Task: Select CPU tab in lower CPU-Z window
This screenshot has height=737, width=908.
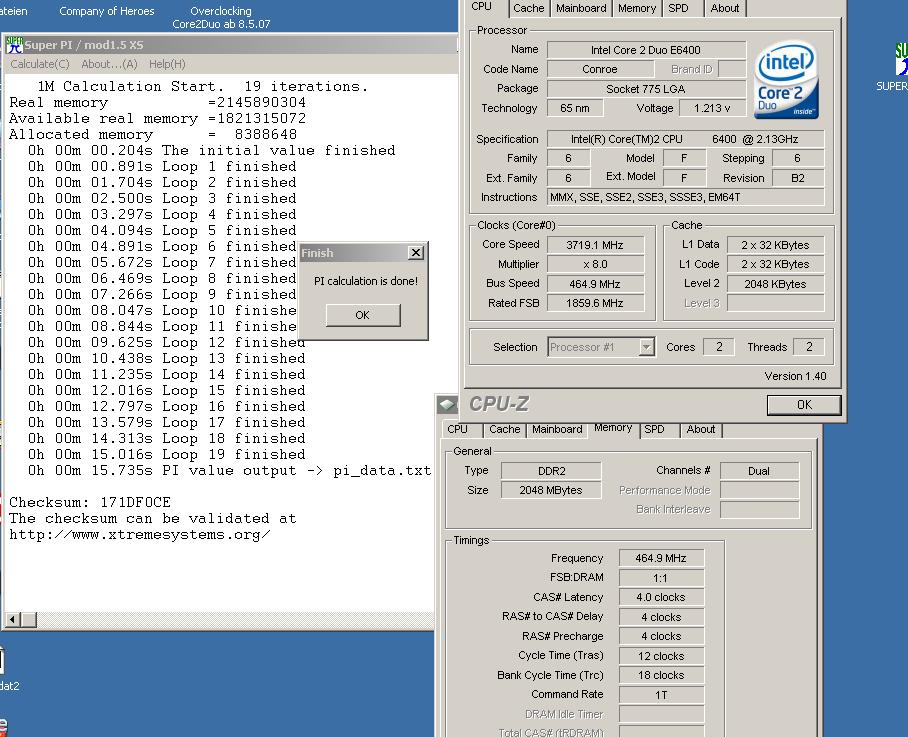Action: 457,430
